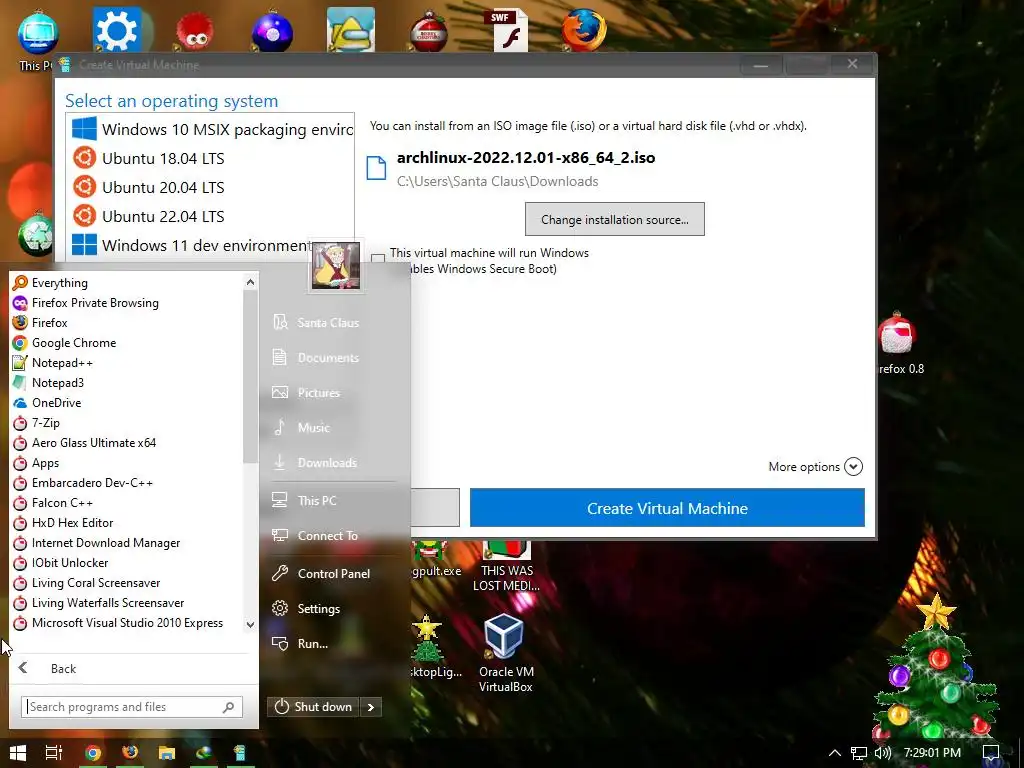The width and height of the screenshot is (1024, 768).
Task: Open Control Panel from start menu
Action: pos(333,574)
